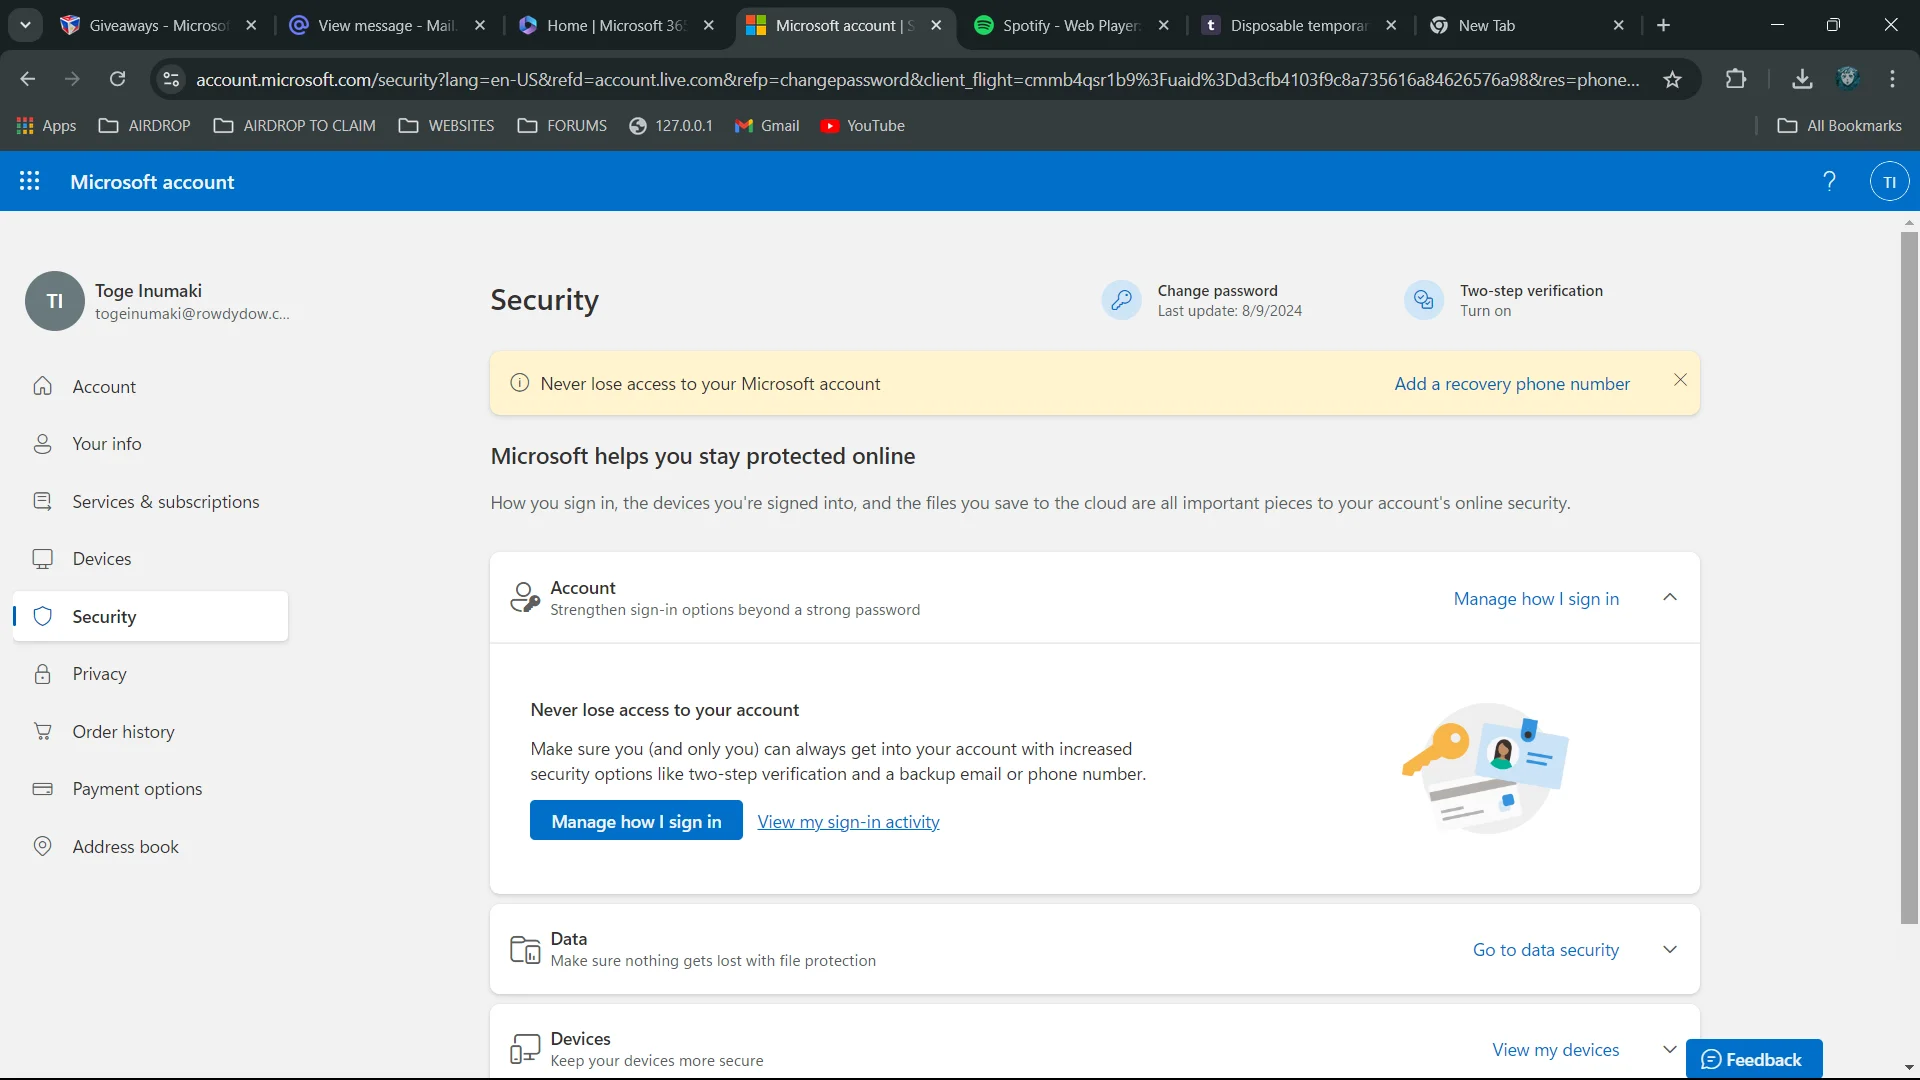Screen dimensions: 1920x1080
Task: Go back using browser back arrow
Action: pyautogui.click(x=28, y=79)
